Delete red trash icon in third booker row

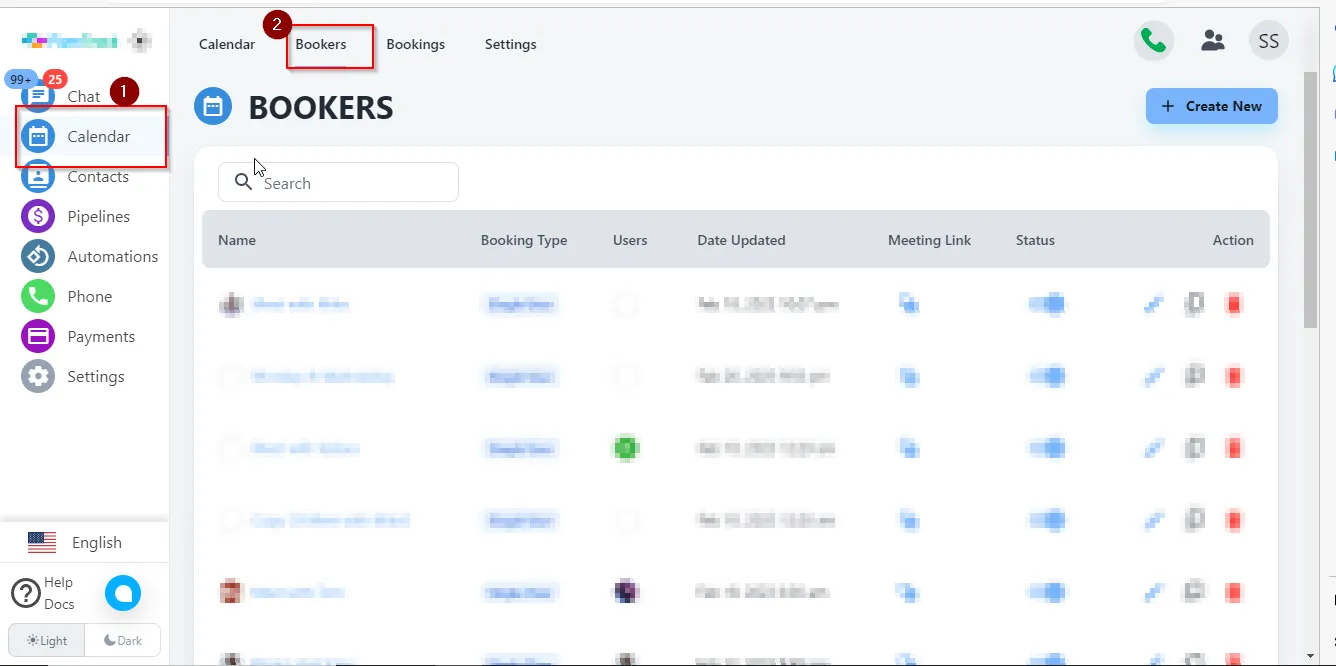coord(1234,448)
